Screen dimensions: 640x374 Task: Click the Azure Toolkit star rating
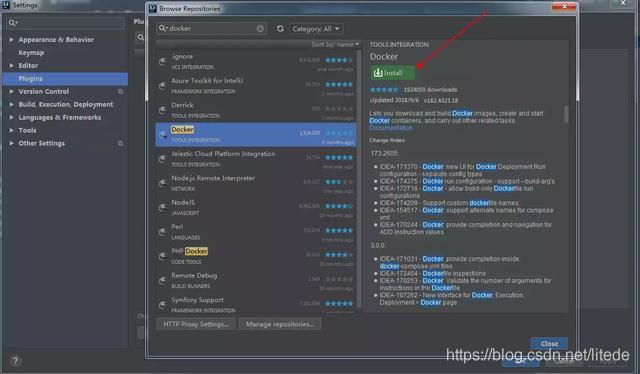coord(339,85)
